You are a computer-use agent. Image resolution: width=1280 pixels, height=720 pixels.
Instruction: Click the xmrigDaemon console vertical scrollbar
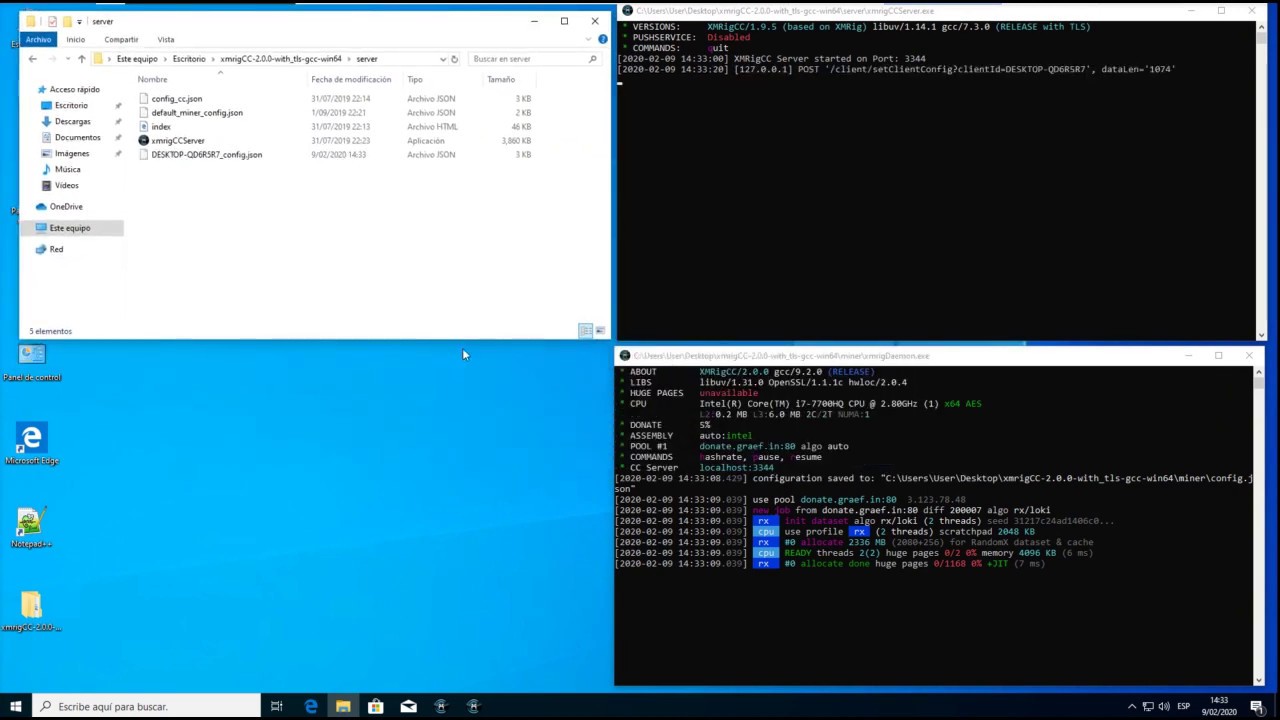(1258, 525)
